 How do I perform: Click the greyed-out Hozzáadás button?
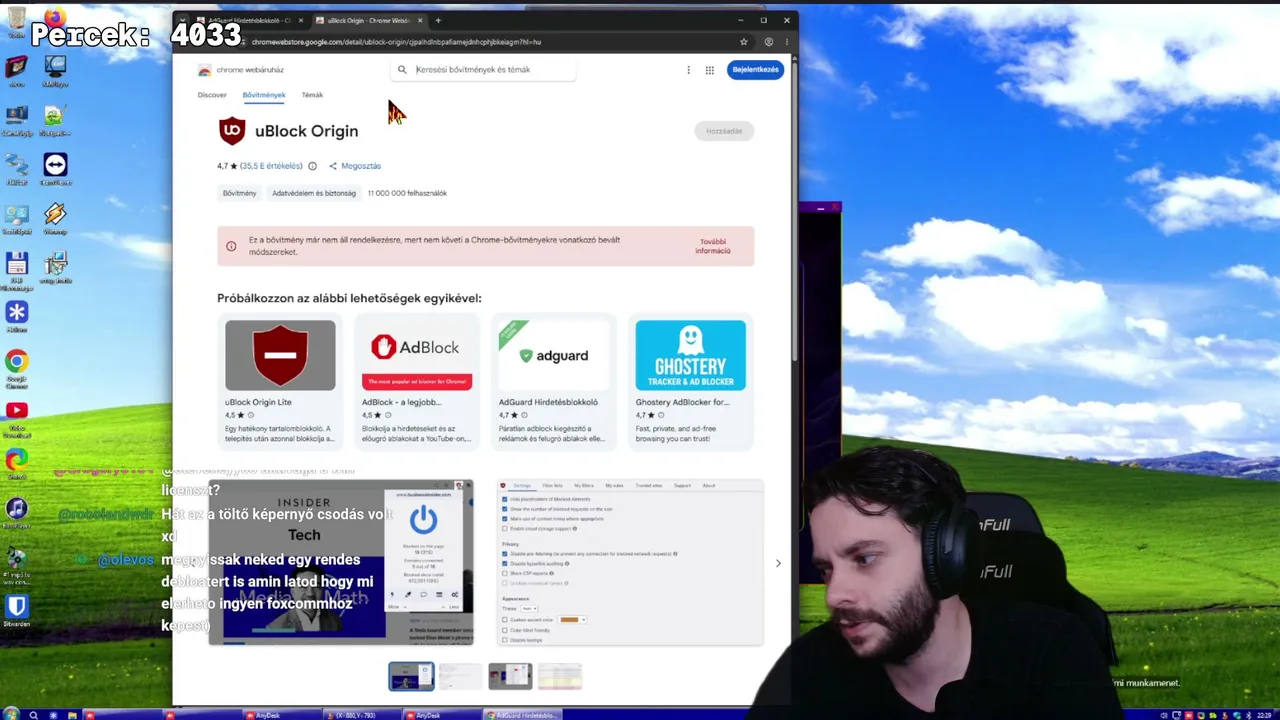724,131
